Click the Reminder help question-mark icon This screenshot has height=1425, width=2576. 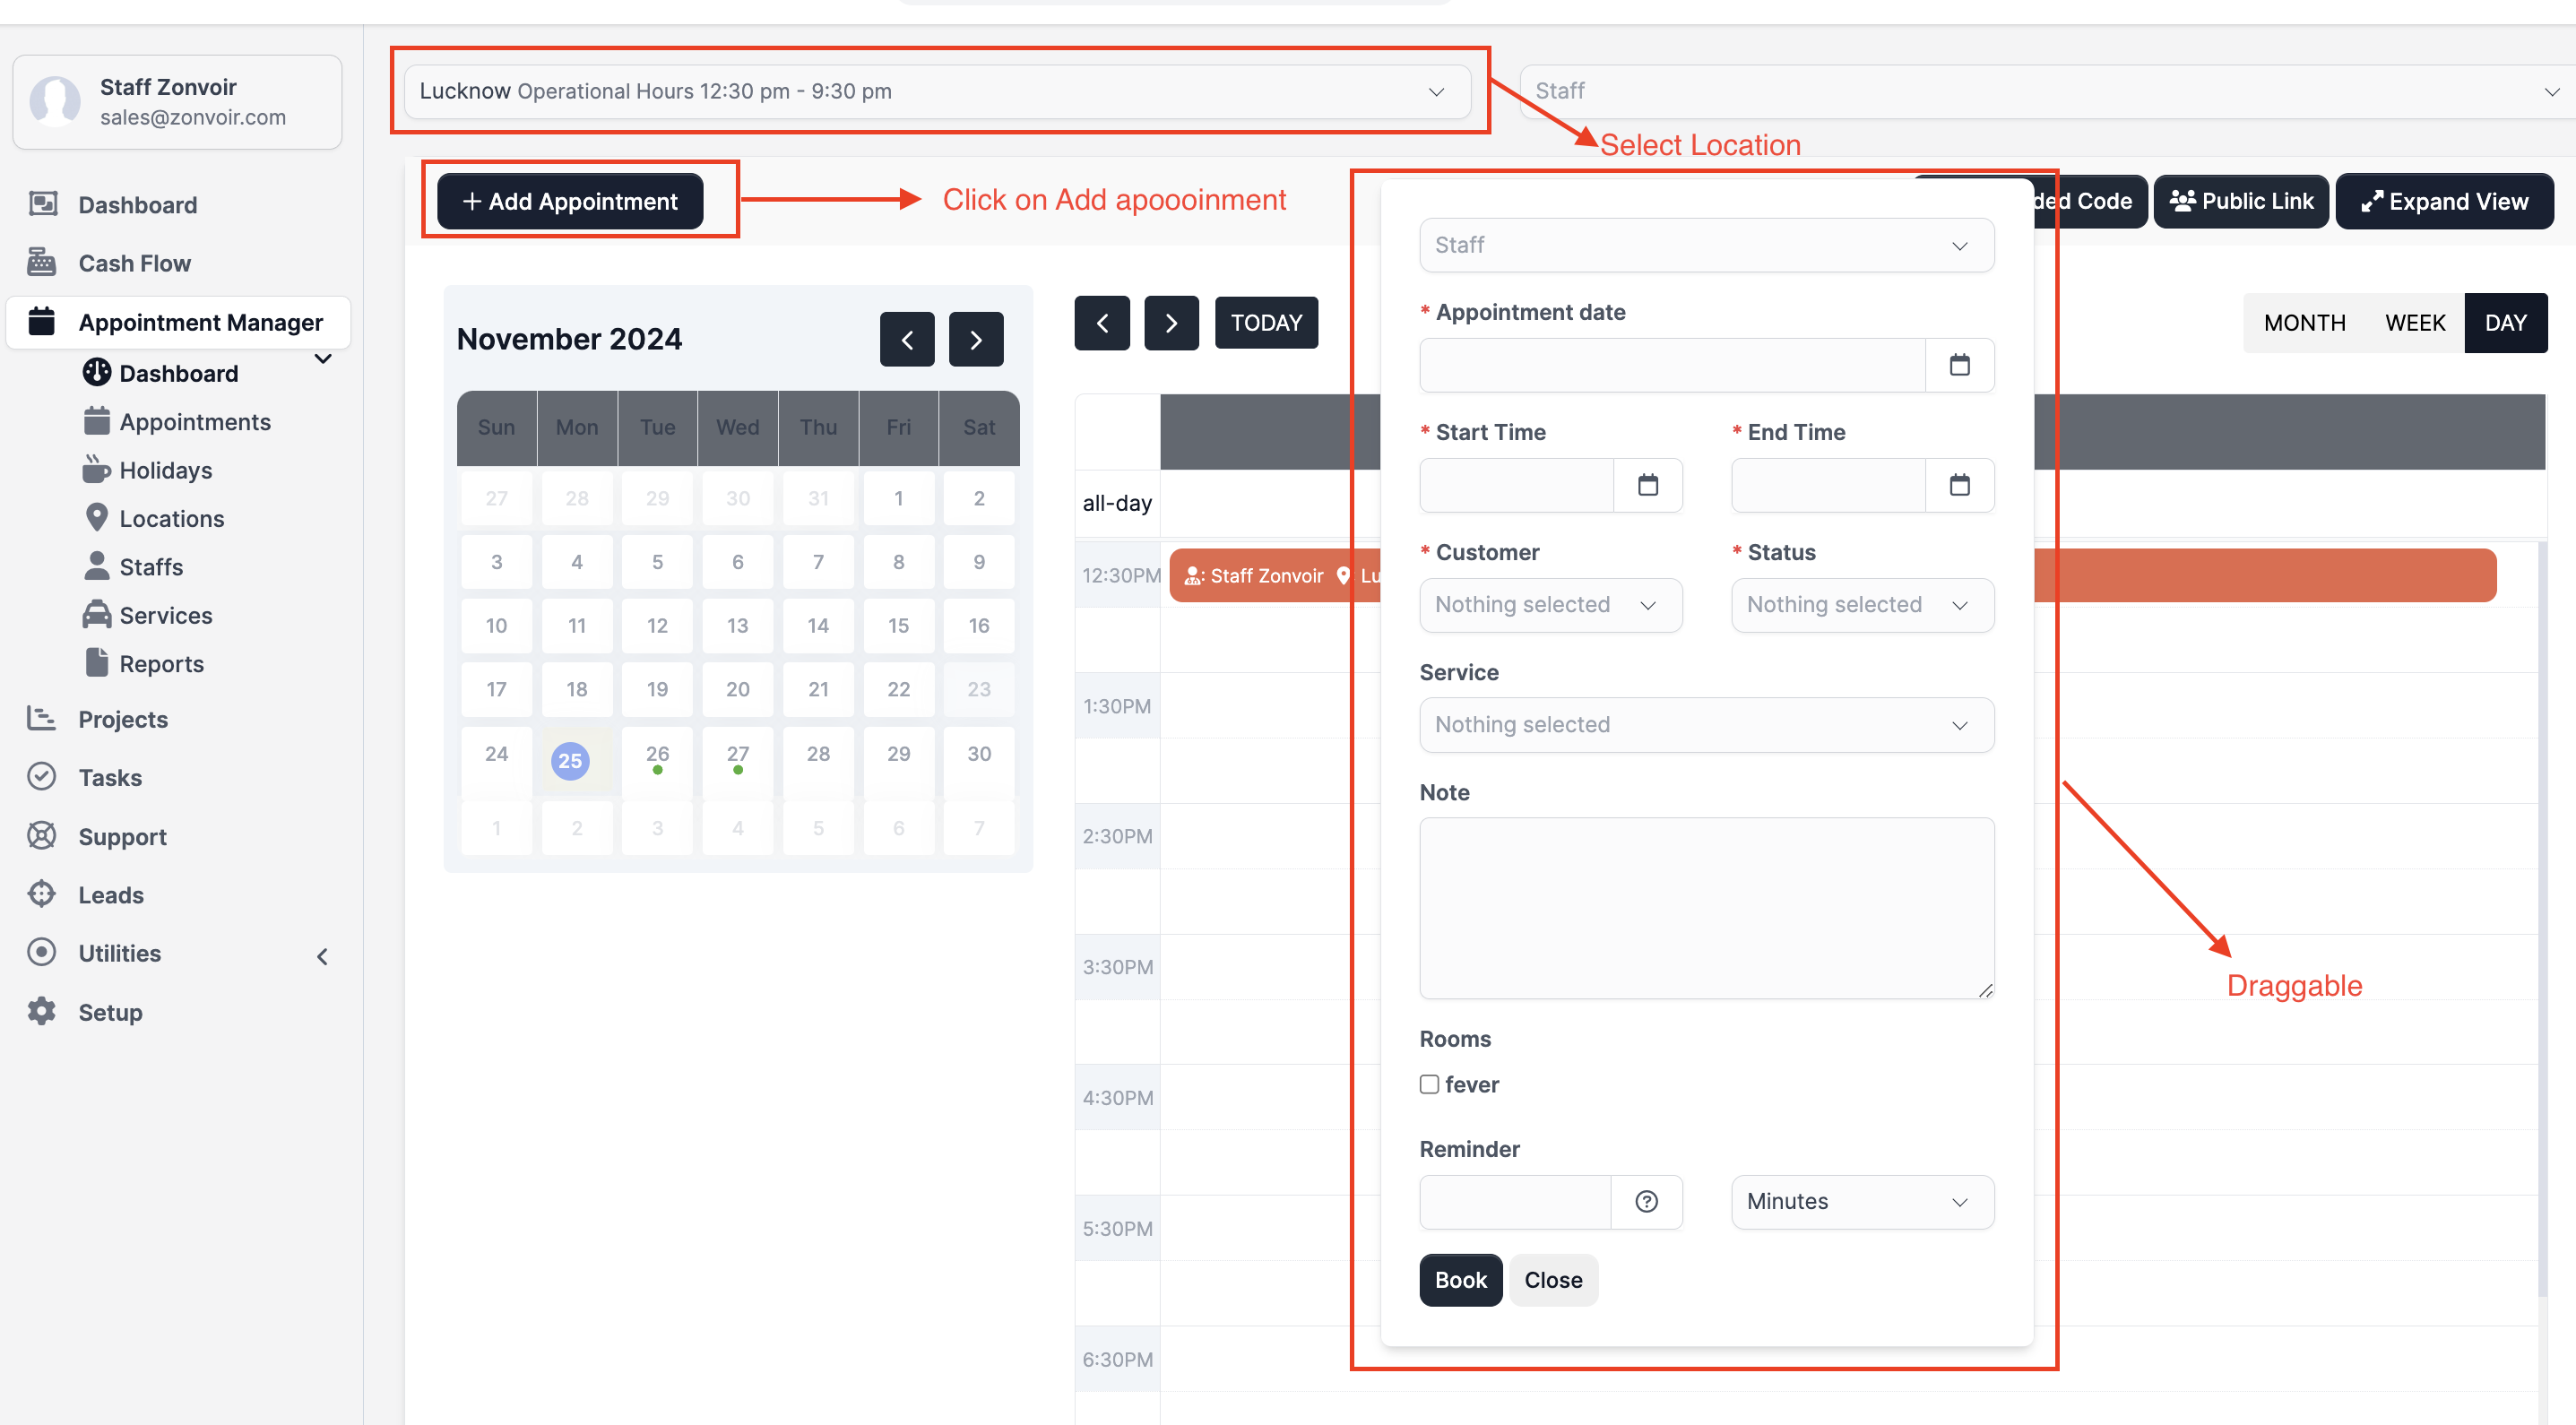[1646, 1201]
